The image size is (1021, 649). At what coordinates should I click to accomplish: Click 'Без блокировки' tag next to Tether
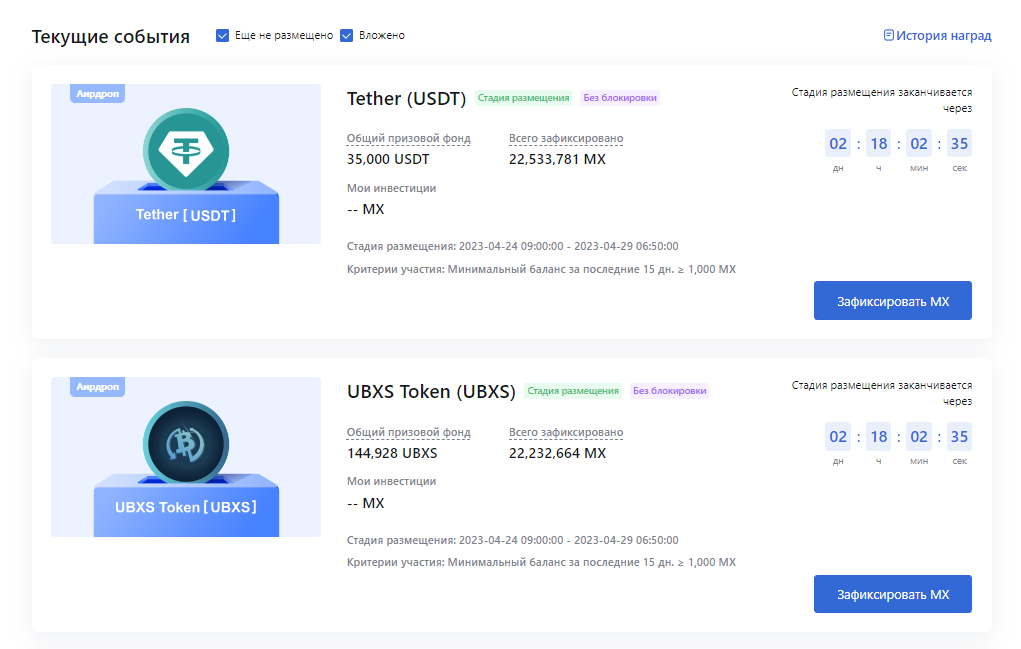620,98
